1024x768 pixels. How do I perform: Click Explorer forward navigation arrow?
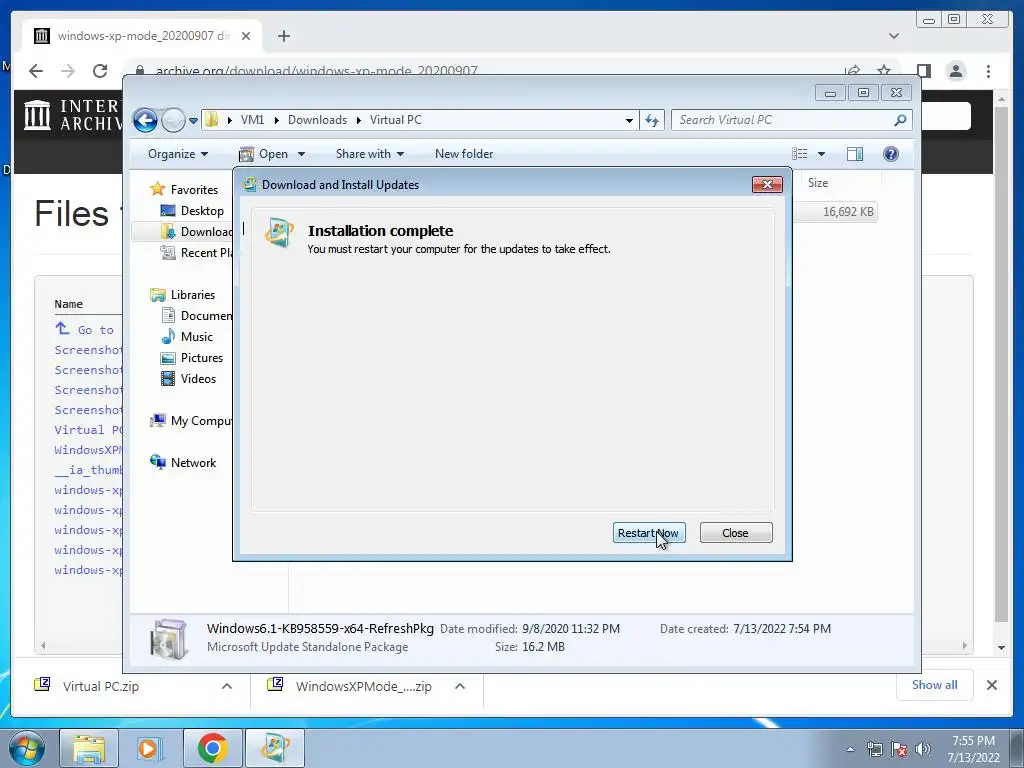173,120
